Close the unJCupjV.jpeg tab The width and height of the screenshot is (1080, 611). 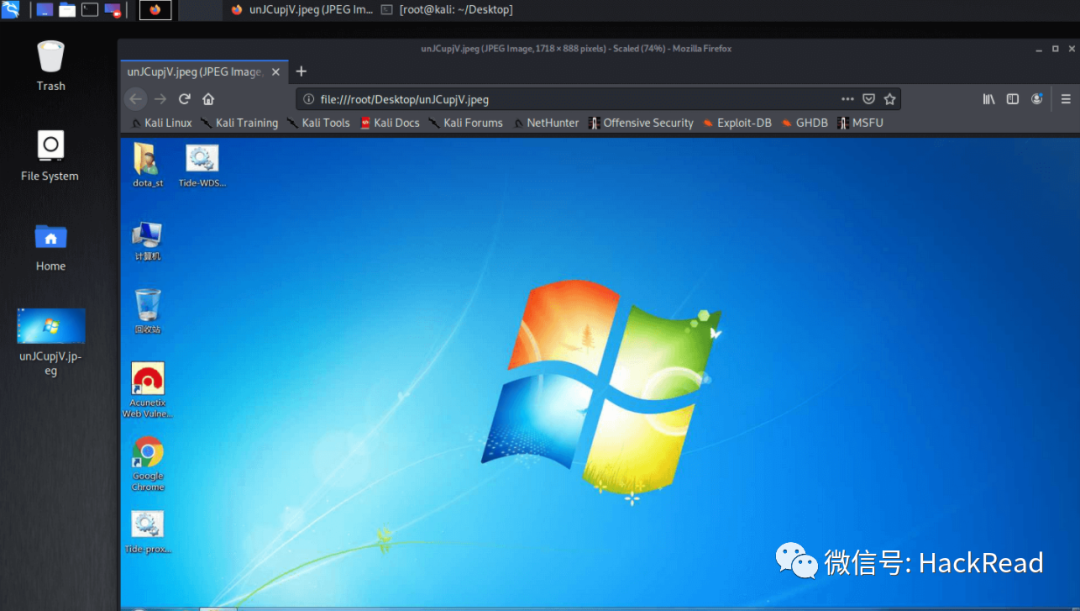[x=276, y=72]
